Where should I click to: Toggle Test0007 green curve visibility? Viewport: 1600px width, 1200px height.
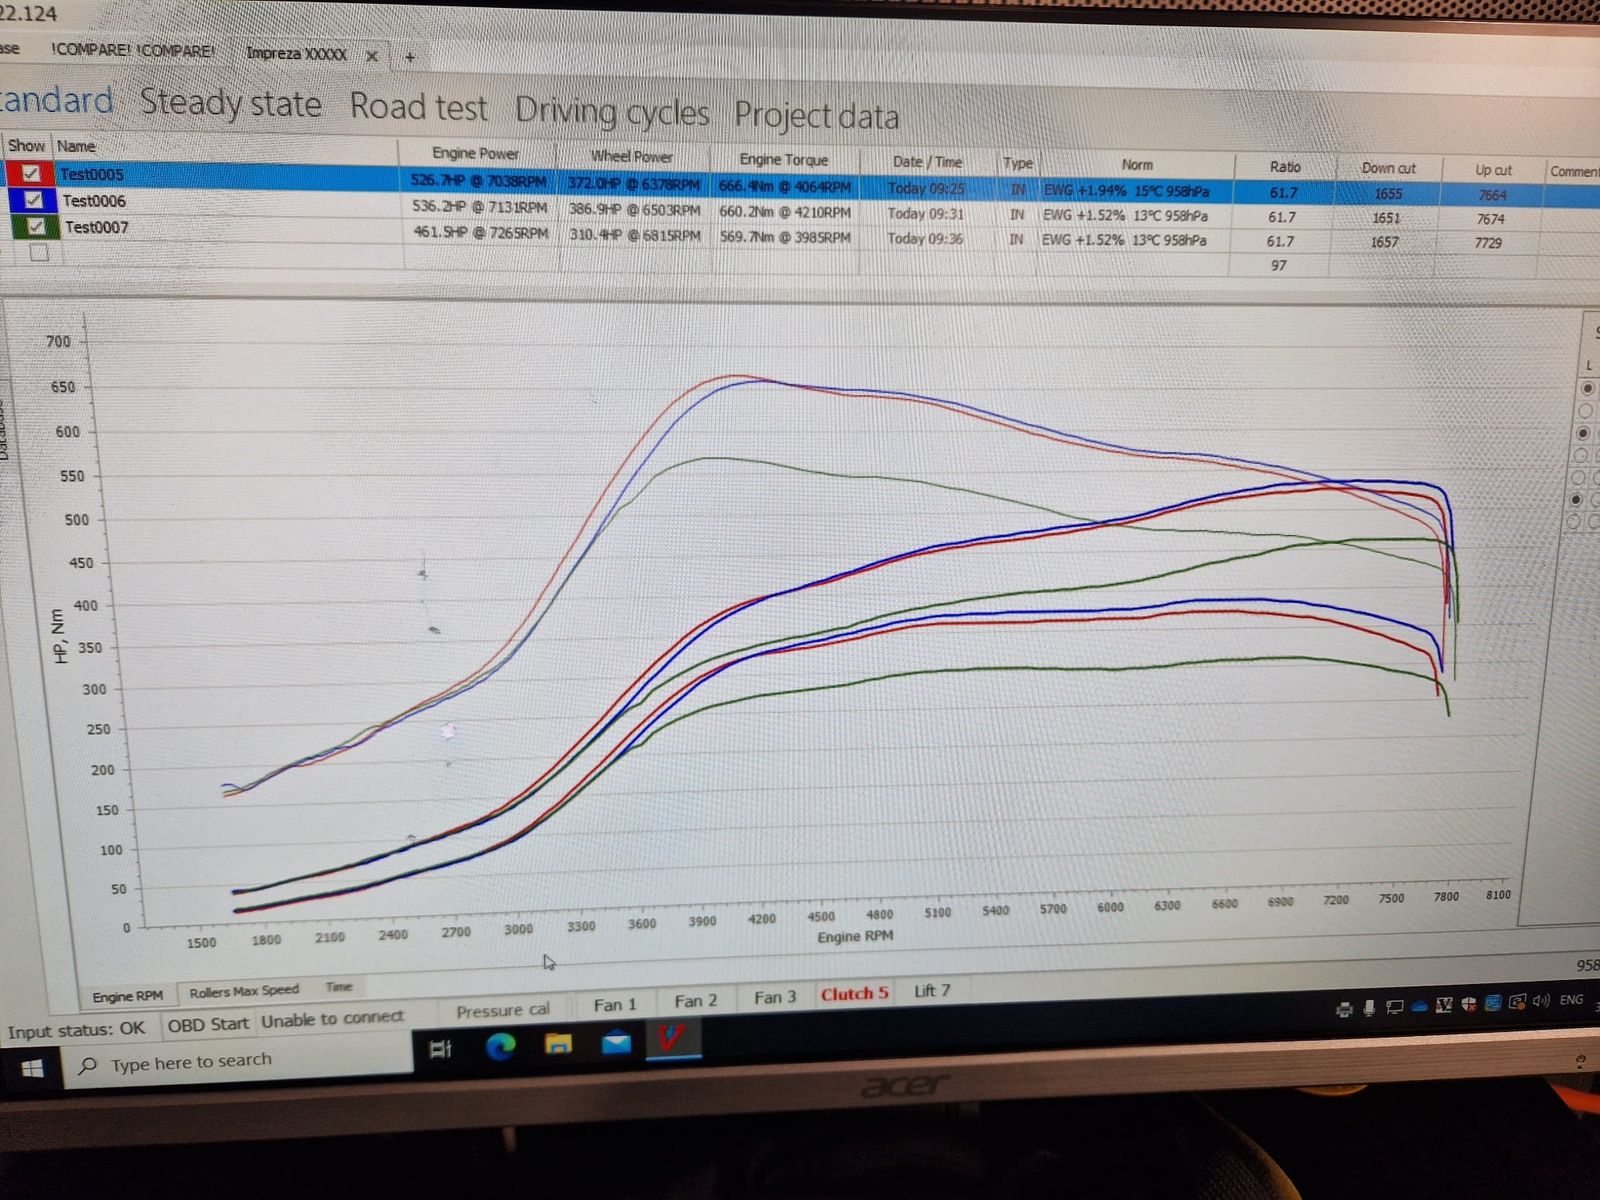[x=37, y=226]
